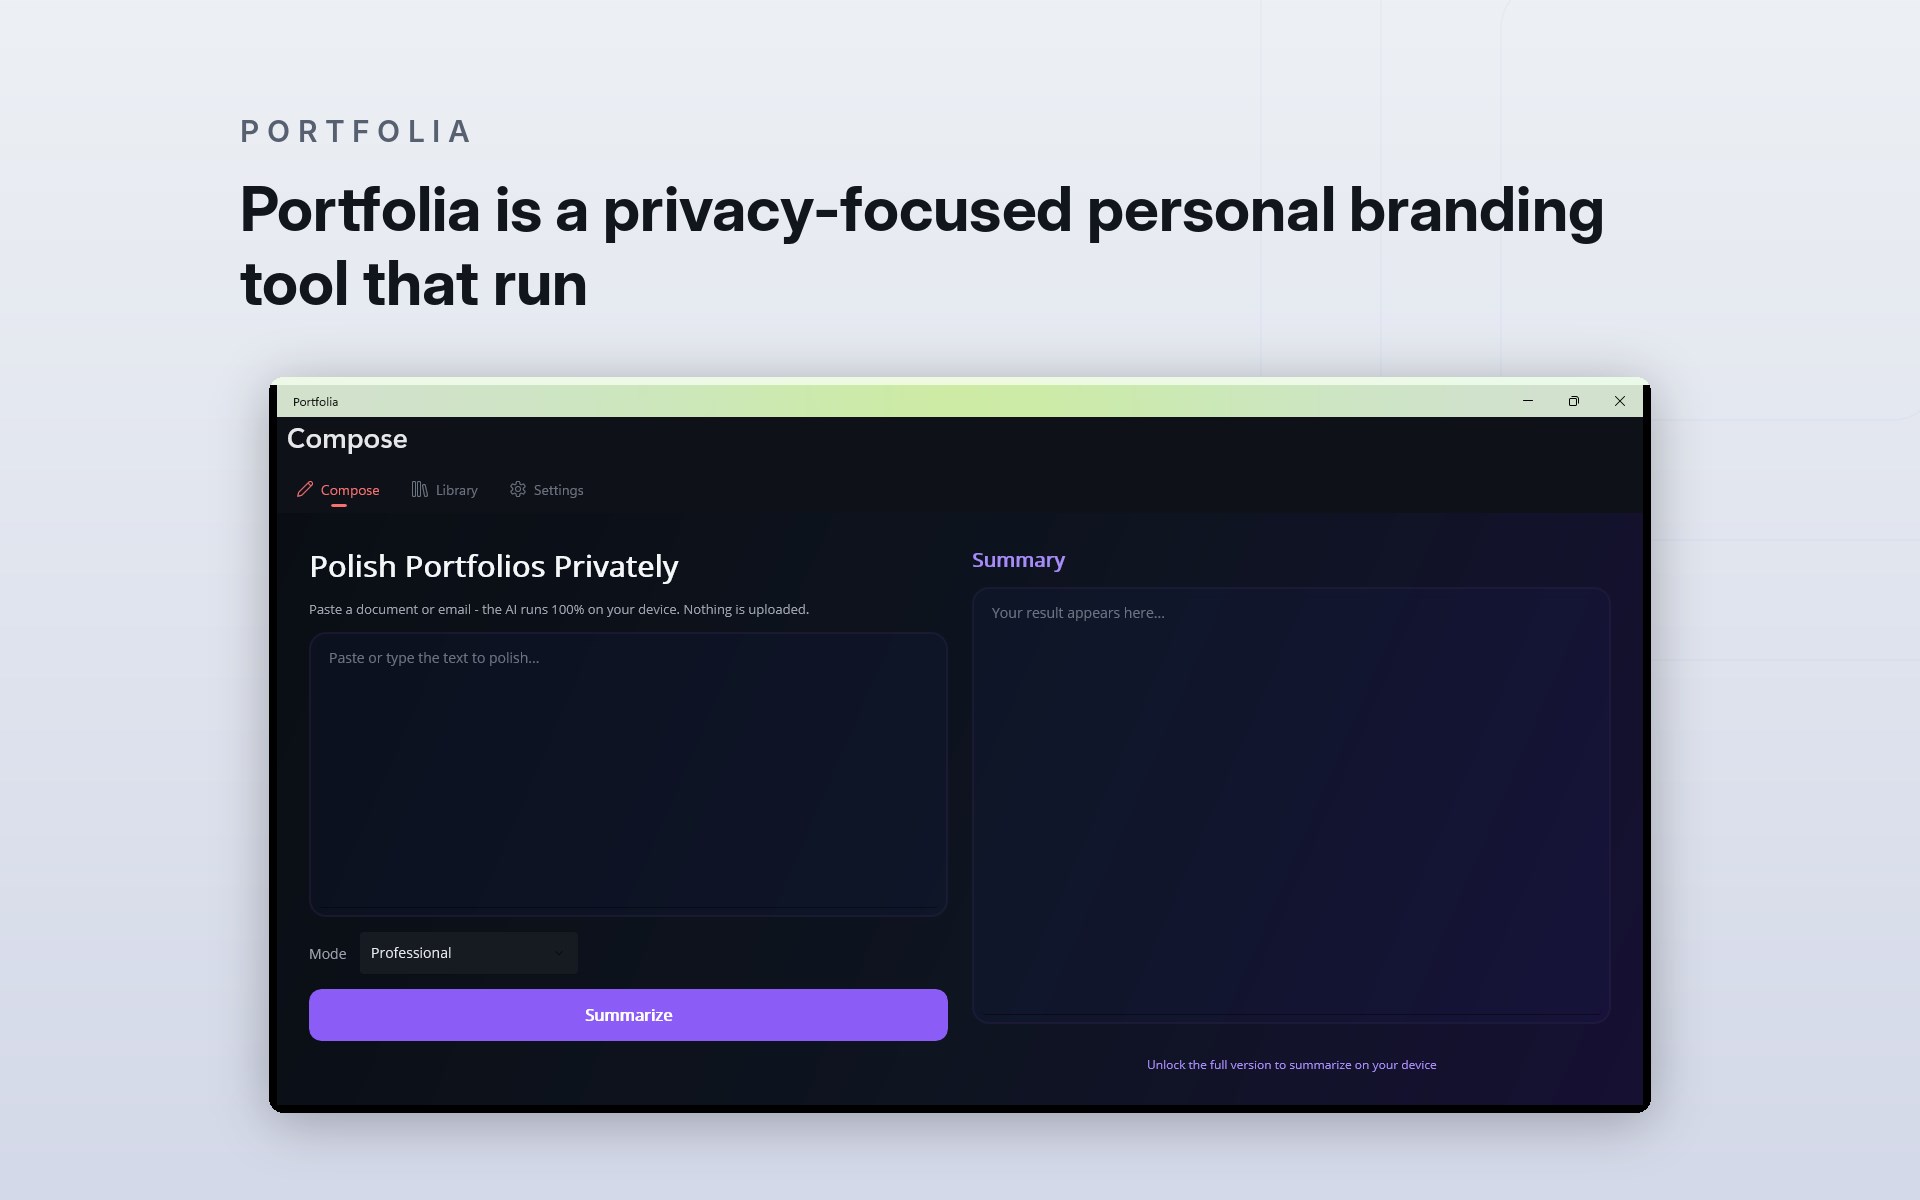Focus the 'Paste or type the text' box

click(628, 774)
